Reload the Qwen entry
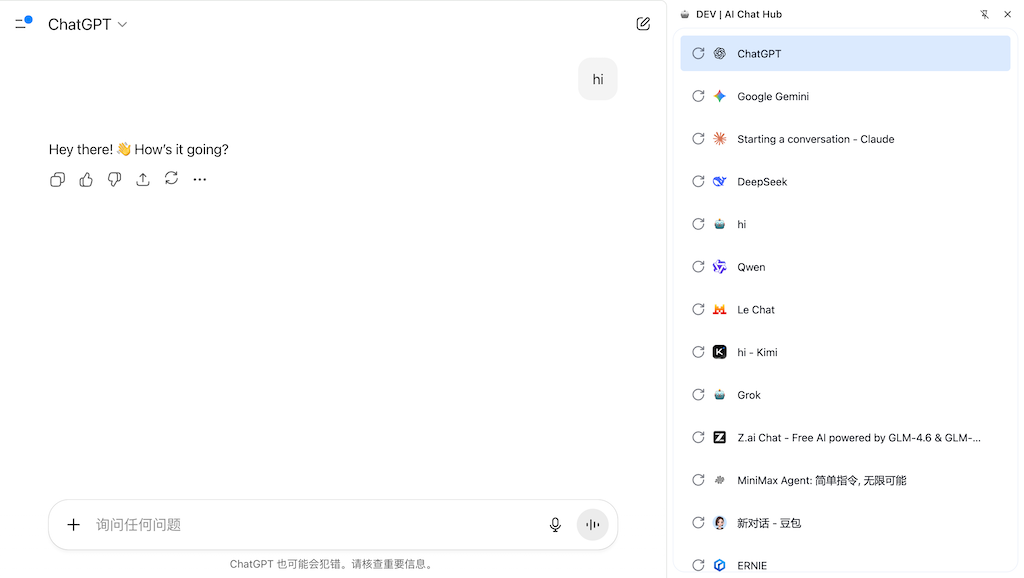 [698, 267]
